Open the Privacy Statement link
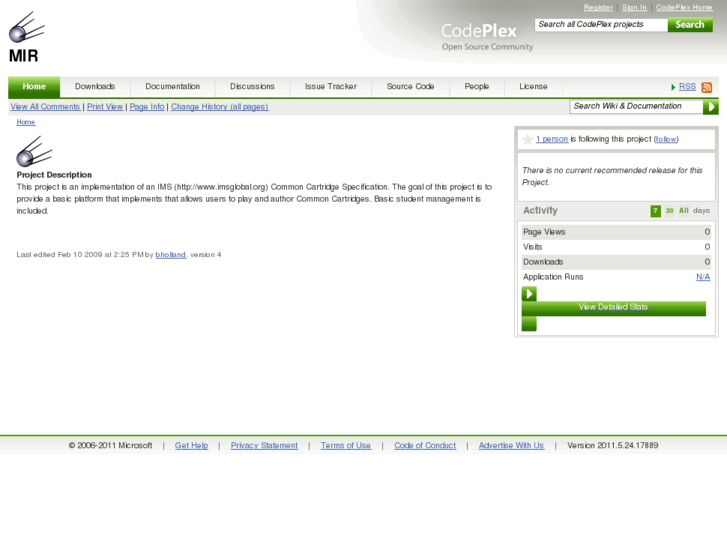 click(x=264, y=445)
